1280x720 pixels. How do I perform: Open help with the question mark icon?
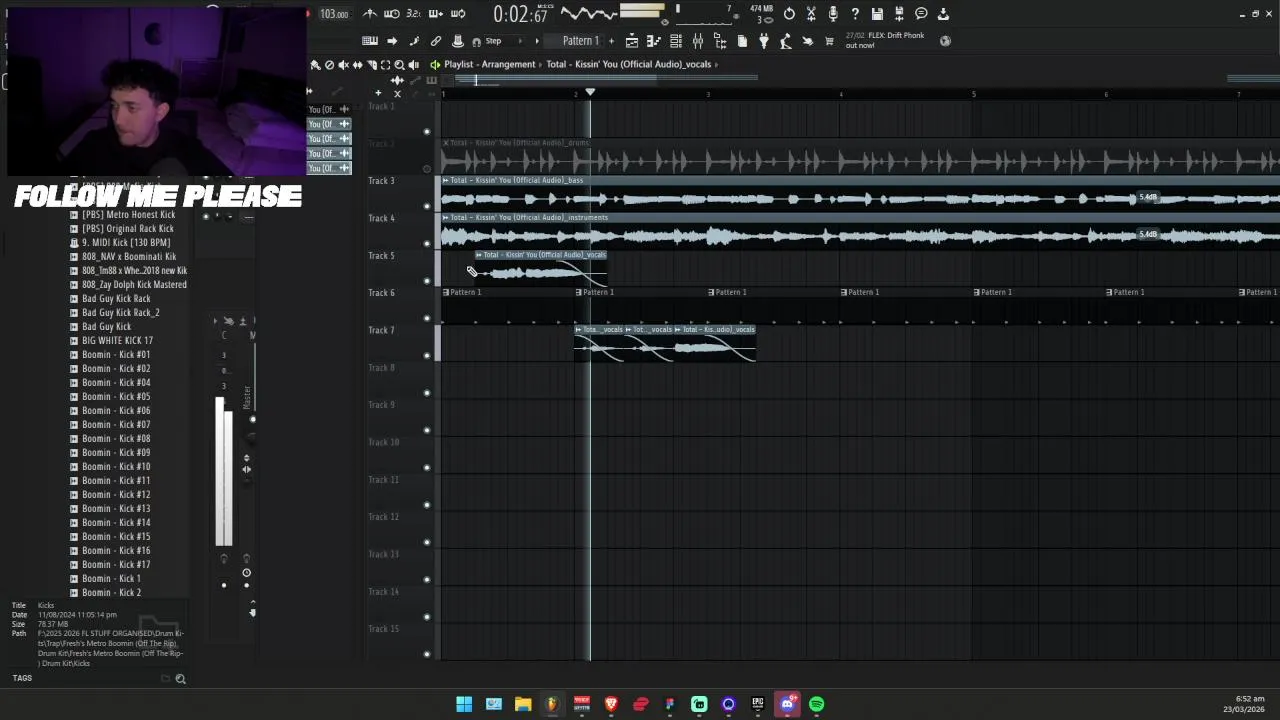855,14
